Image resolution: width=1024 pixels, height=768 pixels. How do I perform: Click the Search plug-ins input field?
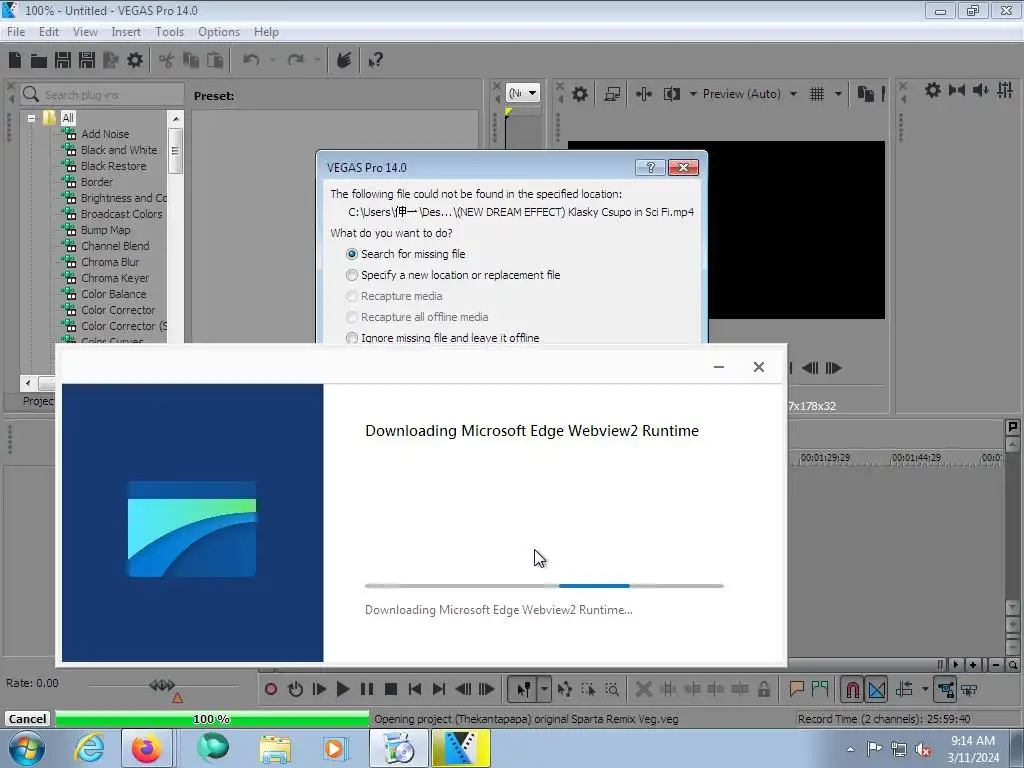pyautogui.click(x=103, y=95)
